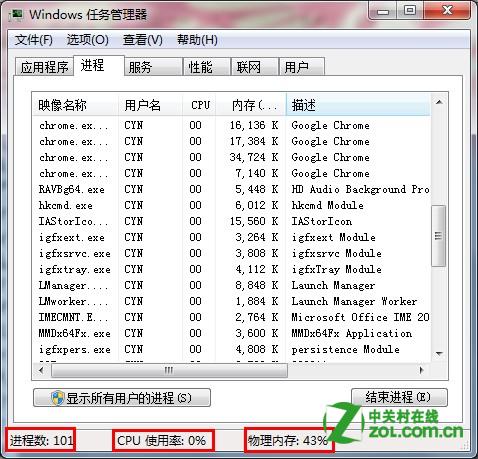Select the 进程 tab
Image resolution: width=478 pixels, height=459 pixels.
(x=99, y=66)
